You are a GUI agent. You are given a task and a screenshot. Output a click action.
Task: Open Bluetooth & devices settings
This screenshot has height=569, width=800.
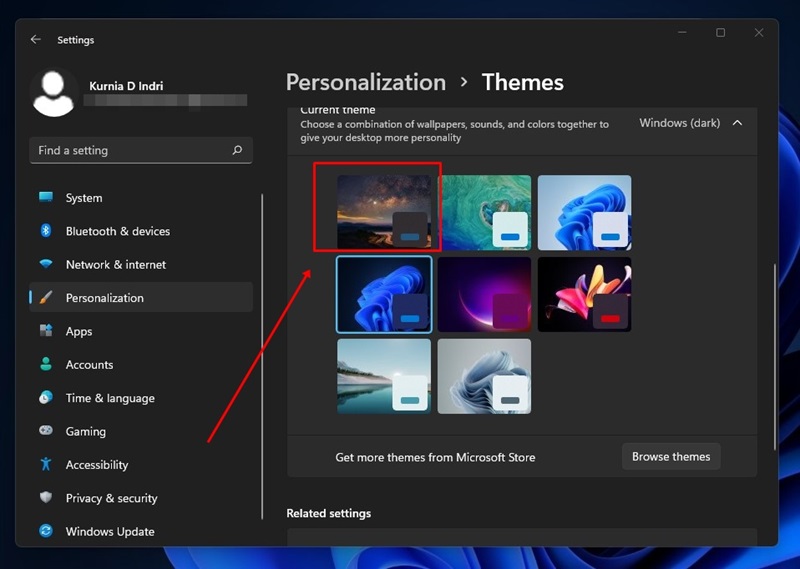pos(141,231)
